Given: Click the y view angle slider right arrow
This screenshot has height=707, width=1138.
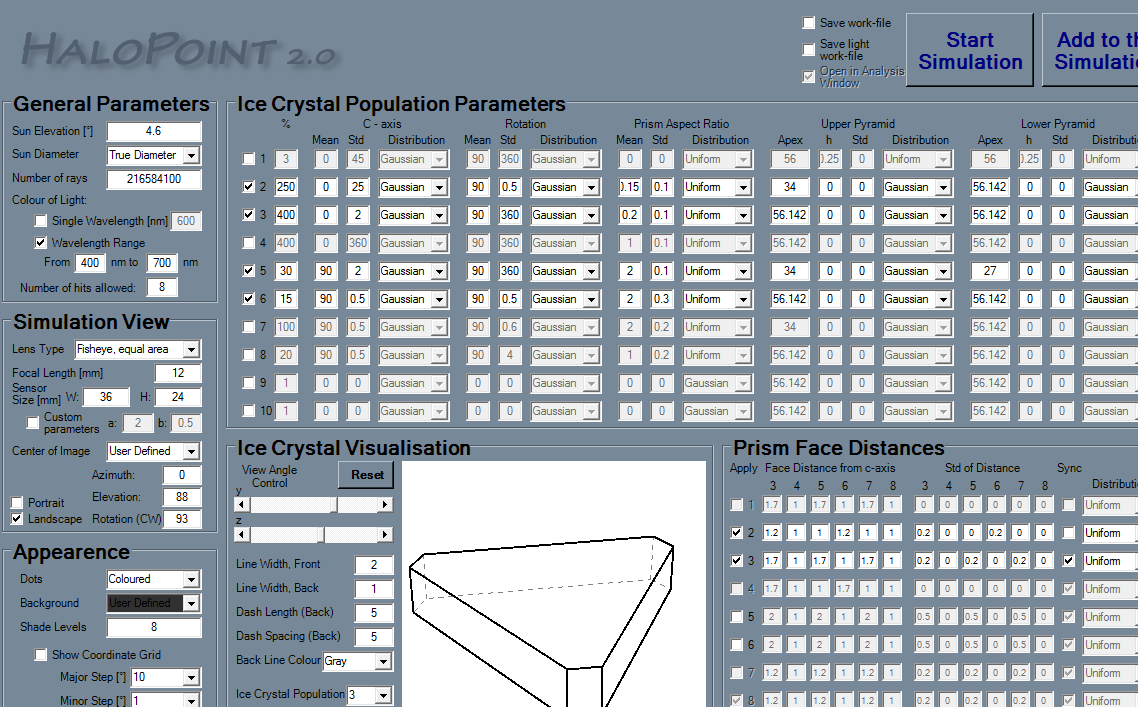Looking at the screenshot, I should click(385, 504).
